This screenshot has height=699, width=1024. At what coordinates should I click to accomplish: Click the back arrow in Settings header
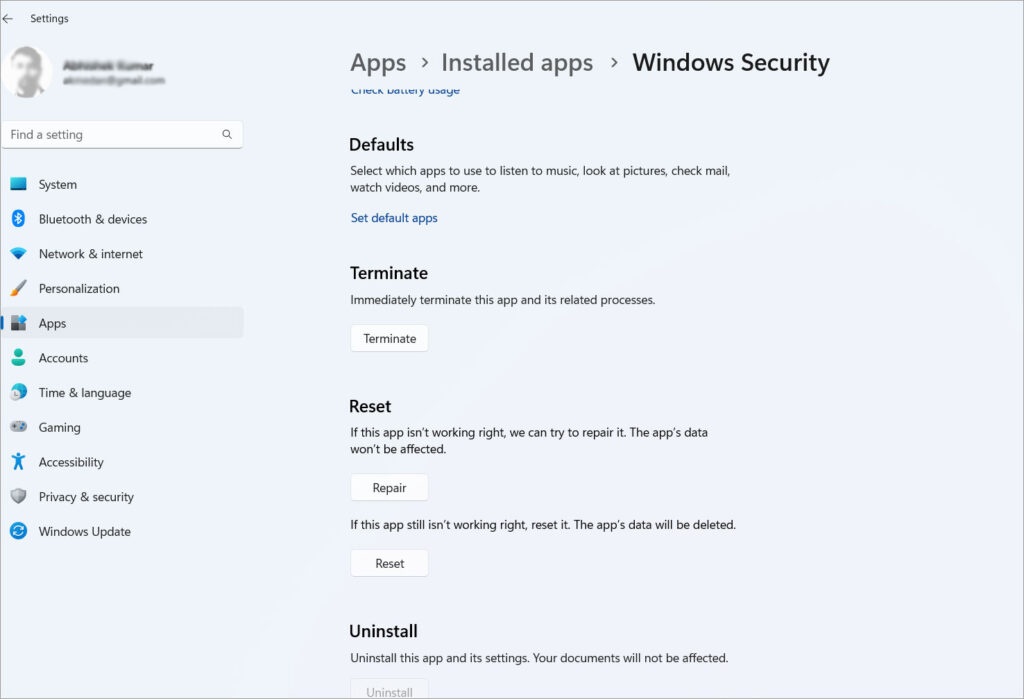(x=8, y=18)
